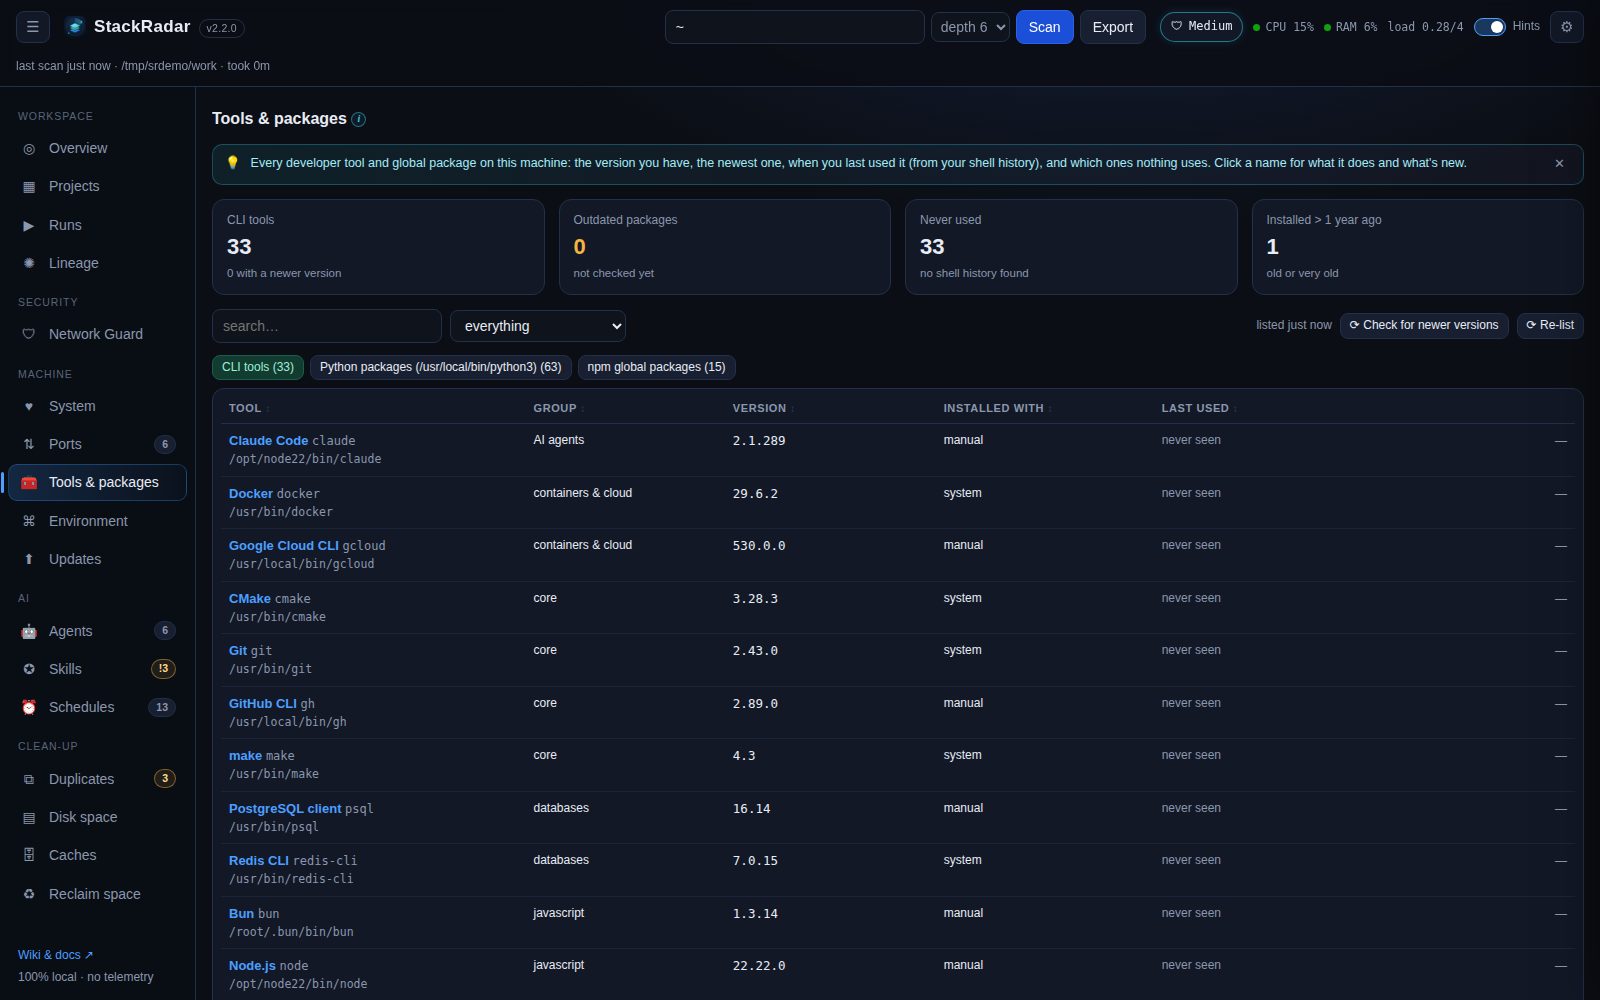Sort the table by the GROUP column
Screen dimensions: 1600x1000
pos(559,408)
